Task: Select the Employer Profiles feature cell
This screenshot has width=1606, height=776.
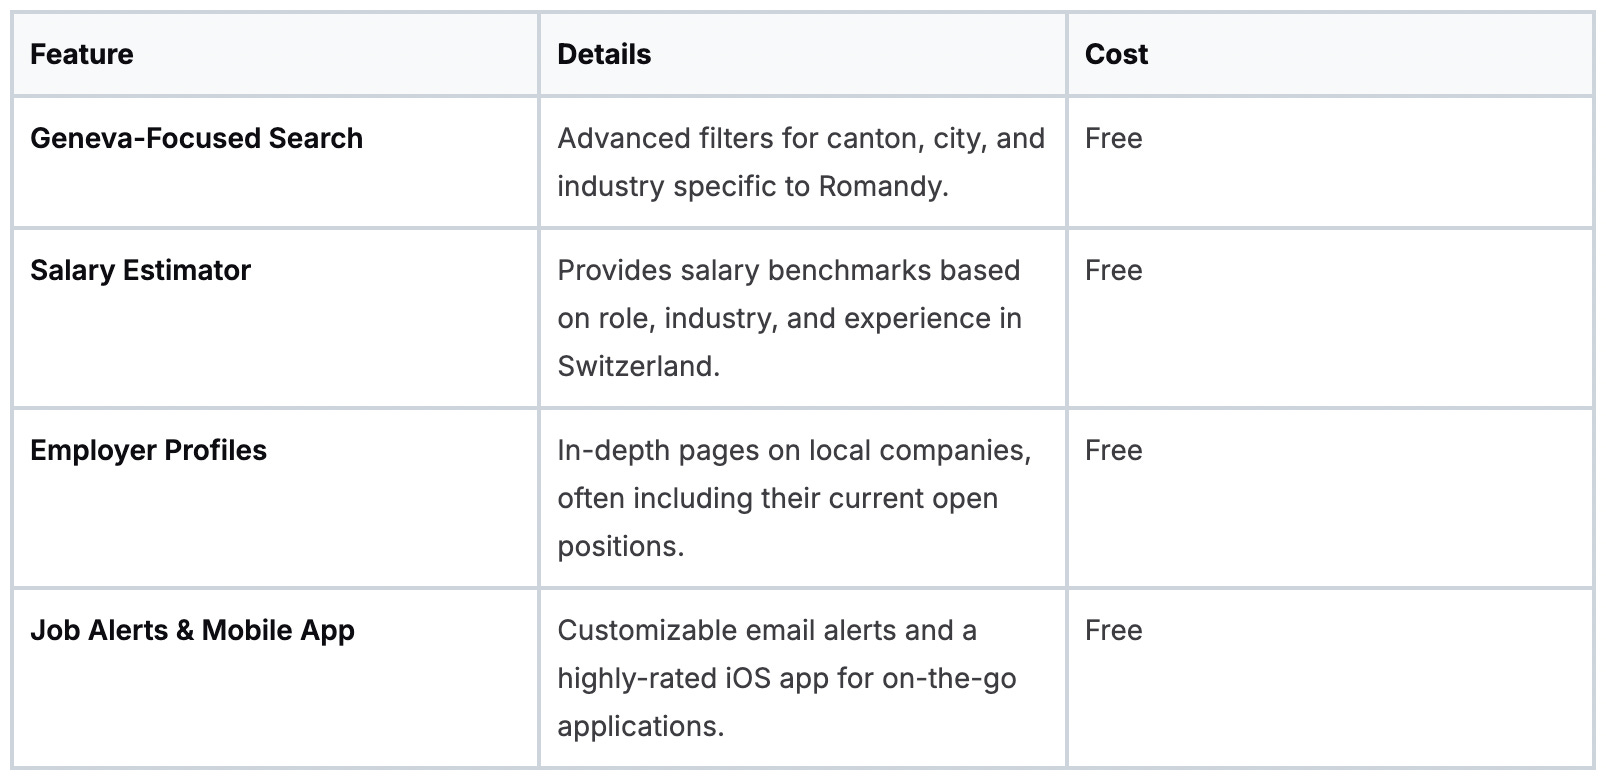Action: click(x=148, y=450)
